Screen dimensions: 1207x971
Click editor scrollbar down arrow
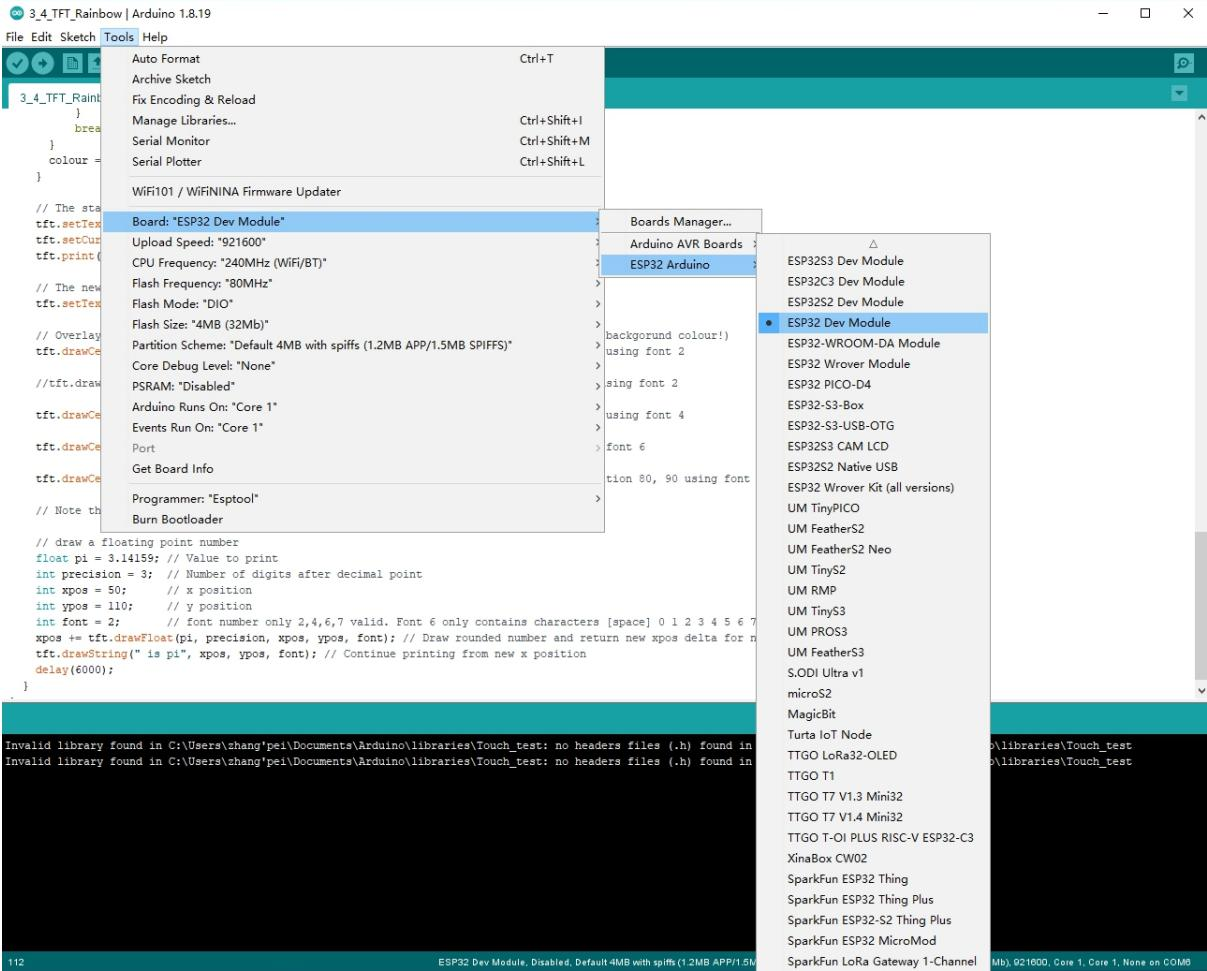coord(1200,691)
